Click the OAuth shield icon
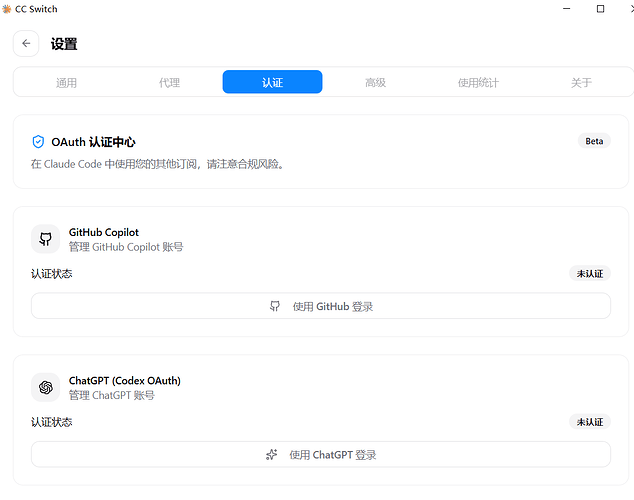The width and height of the screenshot is (634, 500). [38, 142]
